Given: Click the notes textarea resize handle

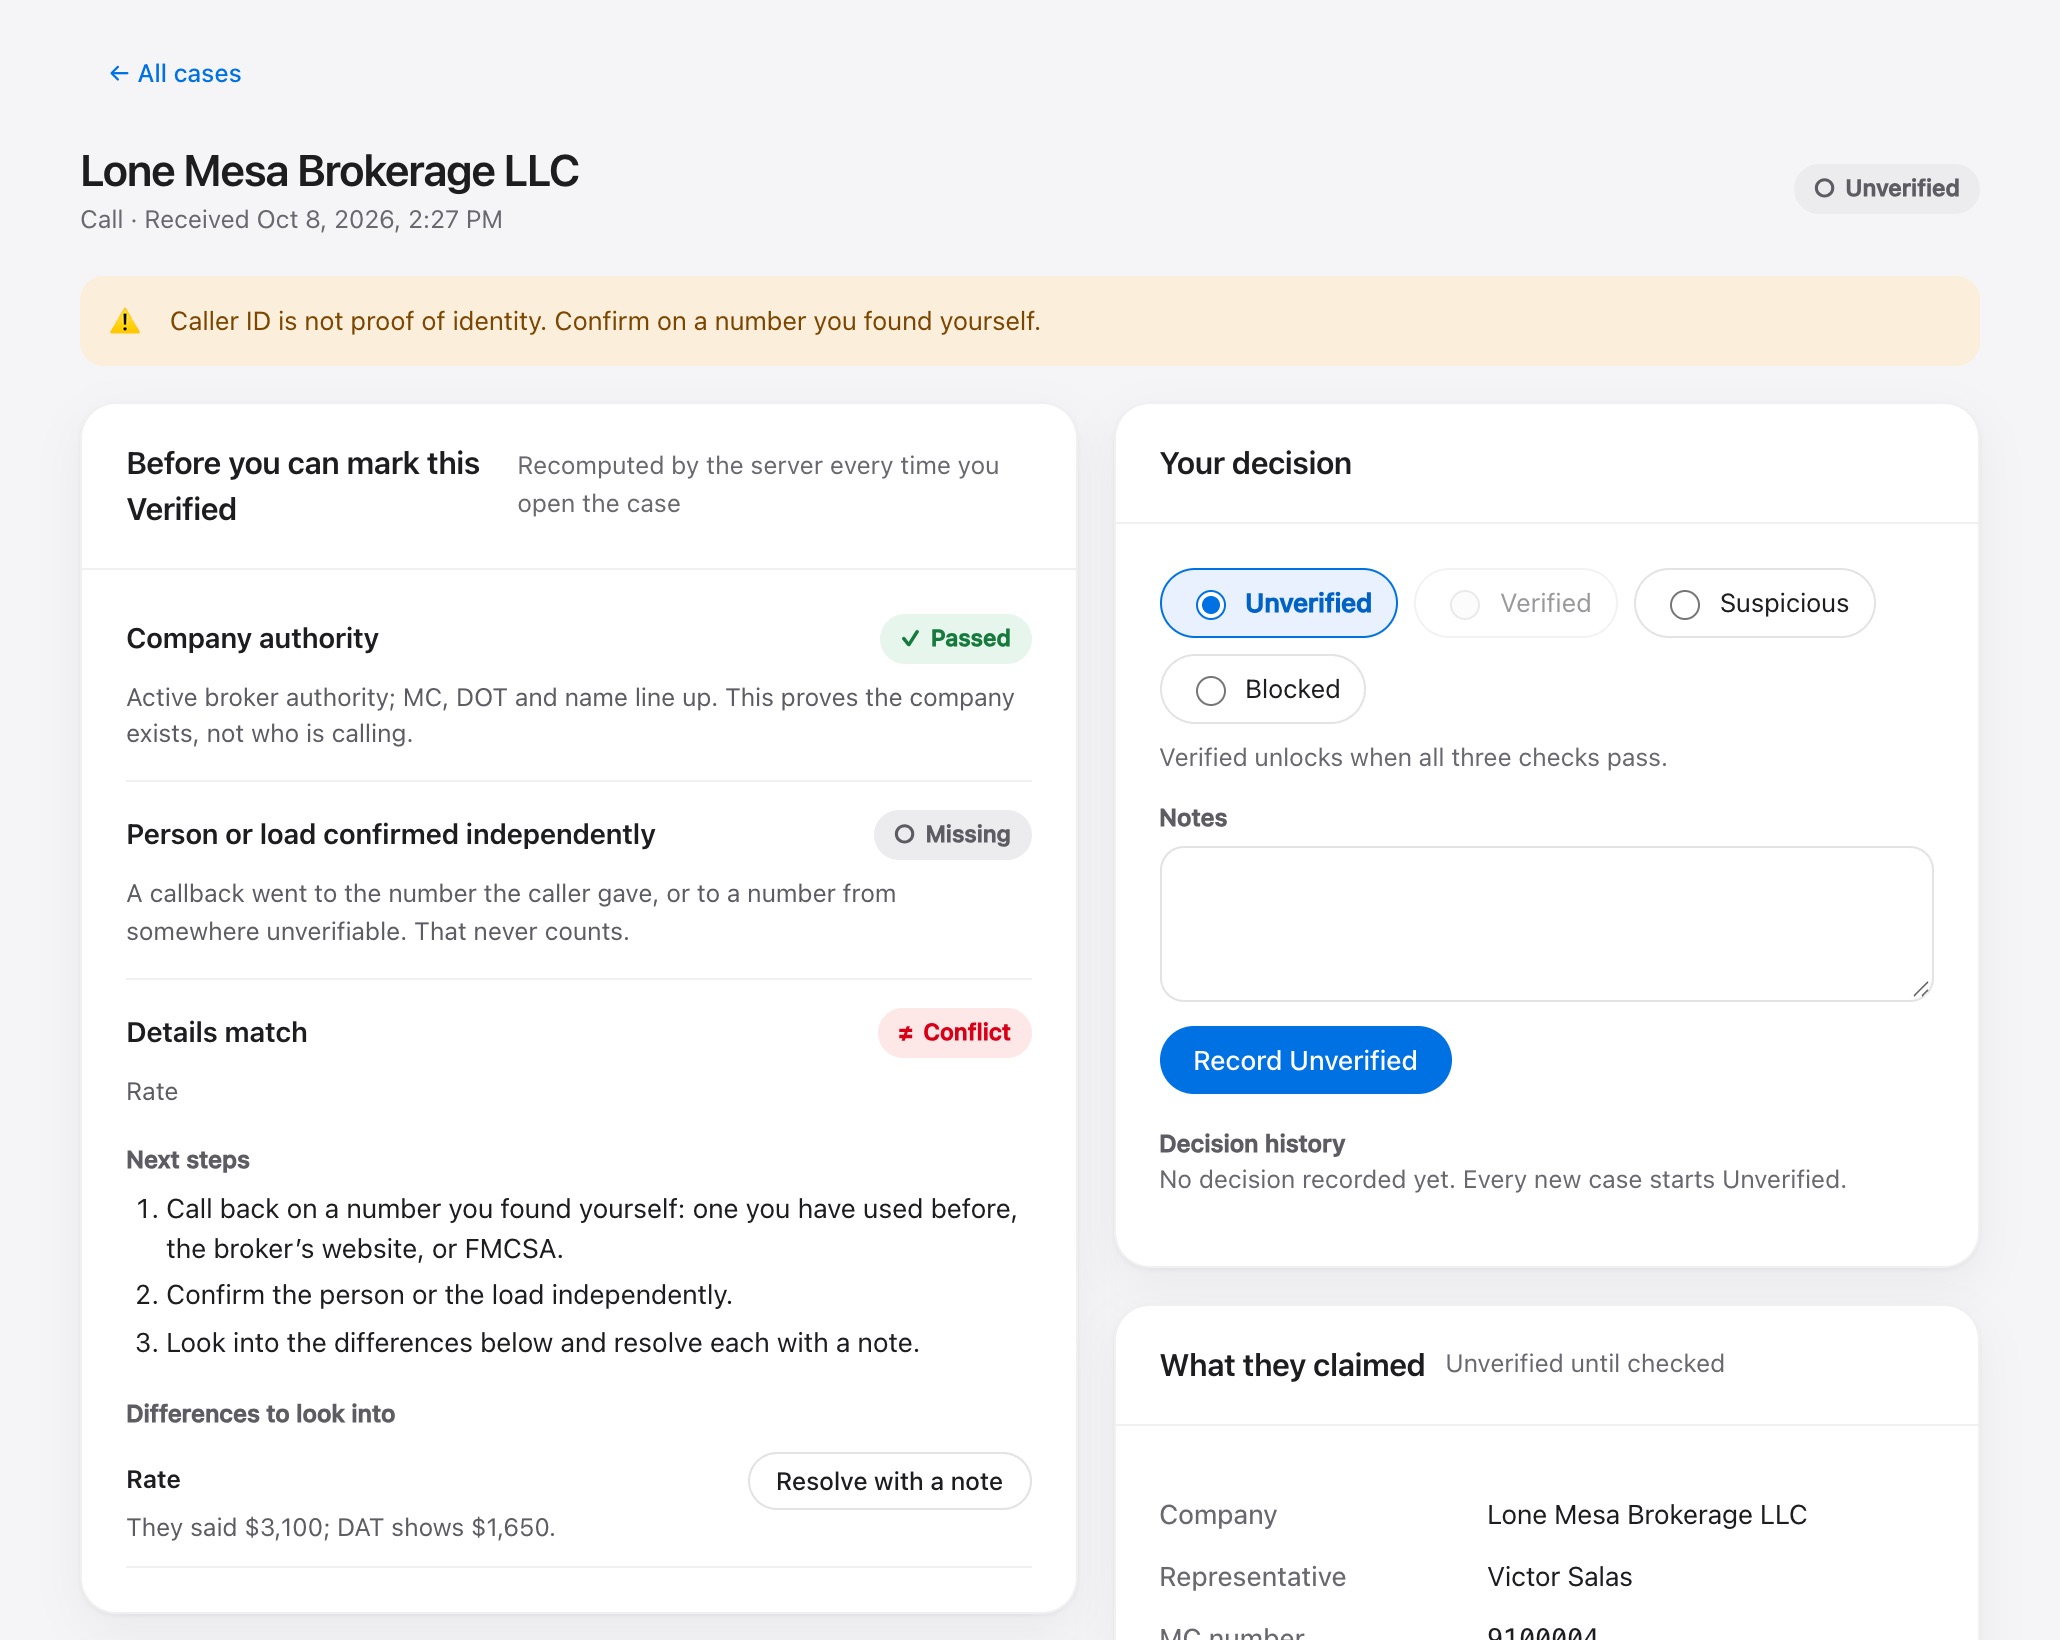Looking at the screenshot, I should click(x=1921, y=989).
